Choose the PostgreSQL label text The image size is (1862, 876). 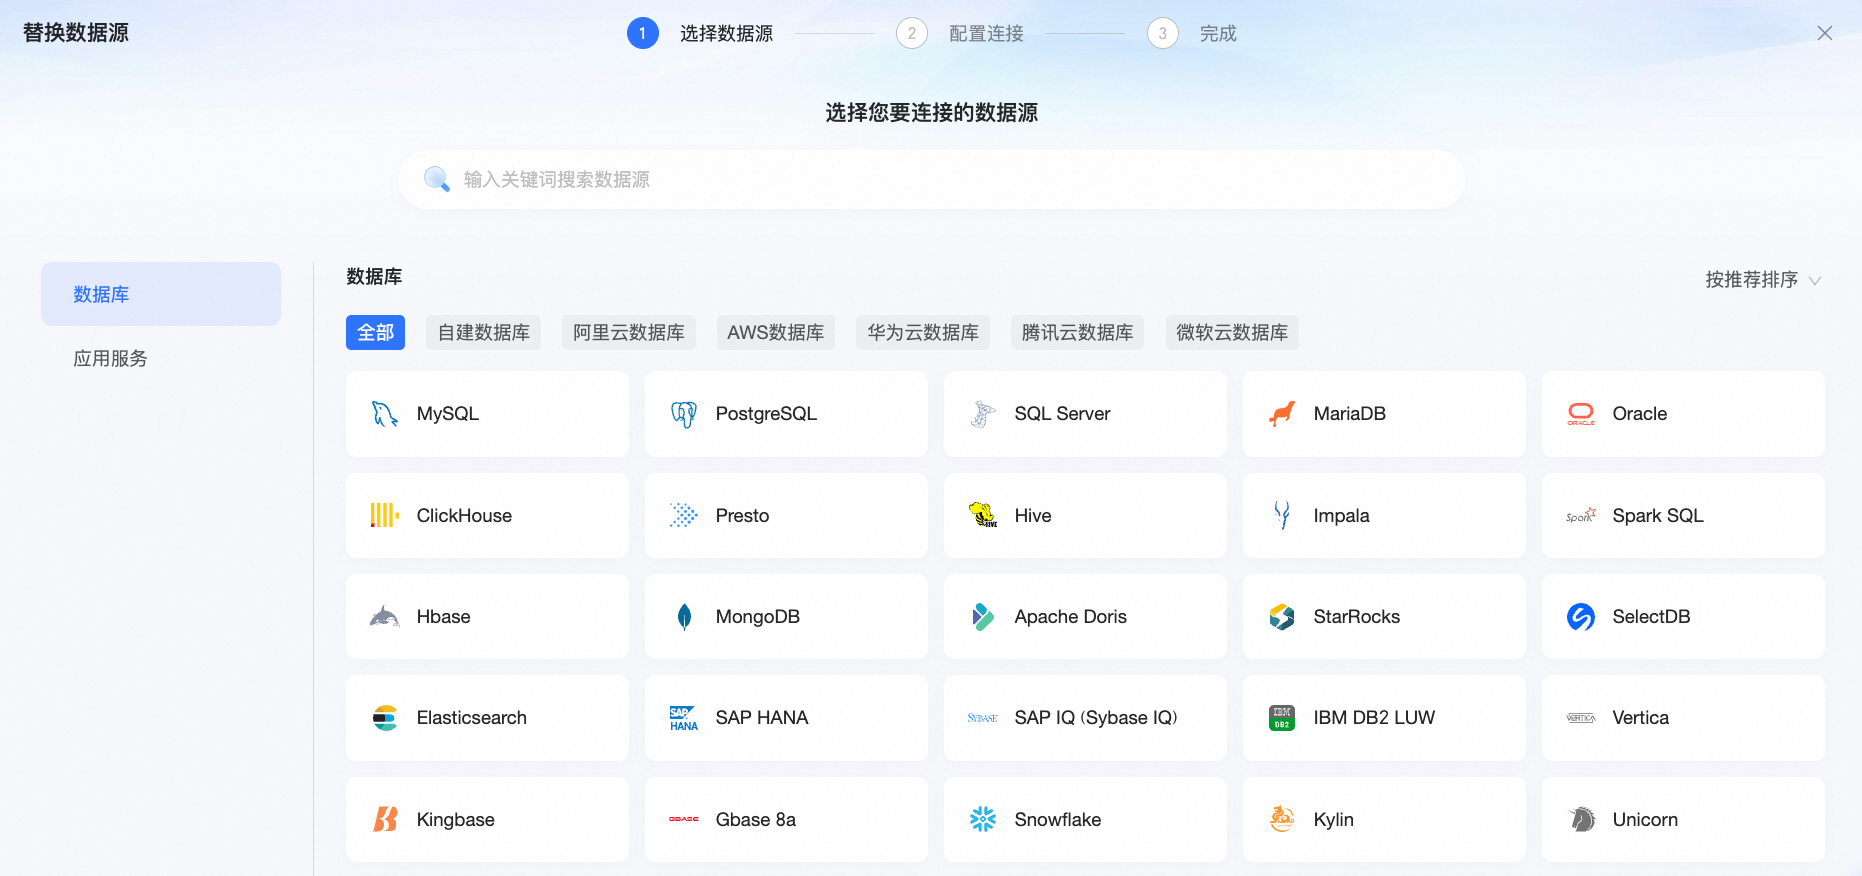766,414
